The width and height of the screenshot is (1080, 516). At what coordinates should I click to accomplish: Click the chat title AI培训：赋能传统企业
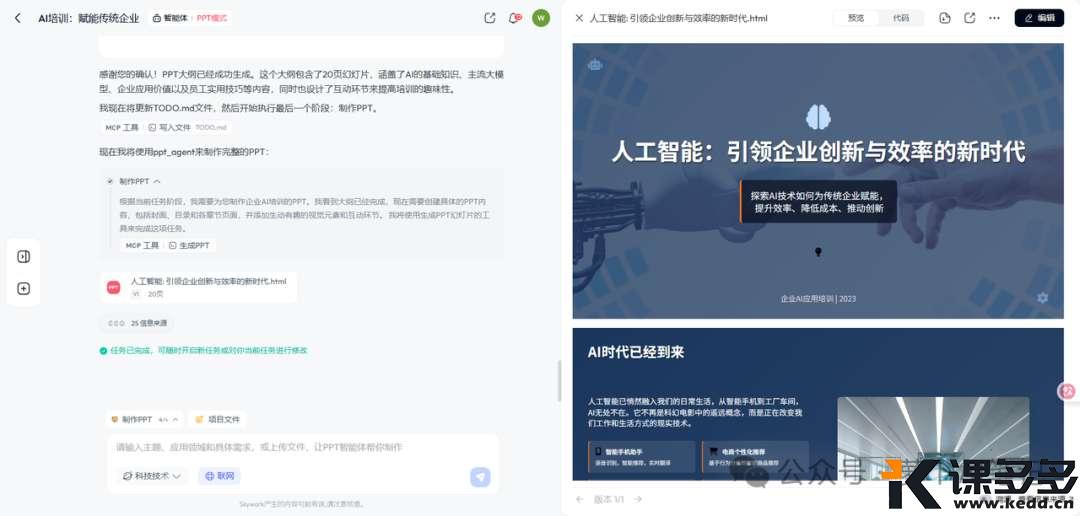89,18
